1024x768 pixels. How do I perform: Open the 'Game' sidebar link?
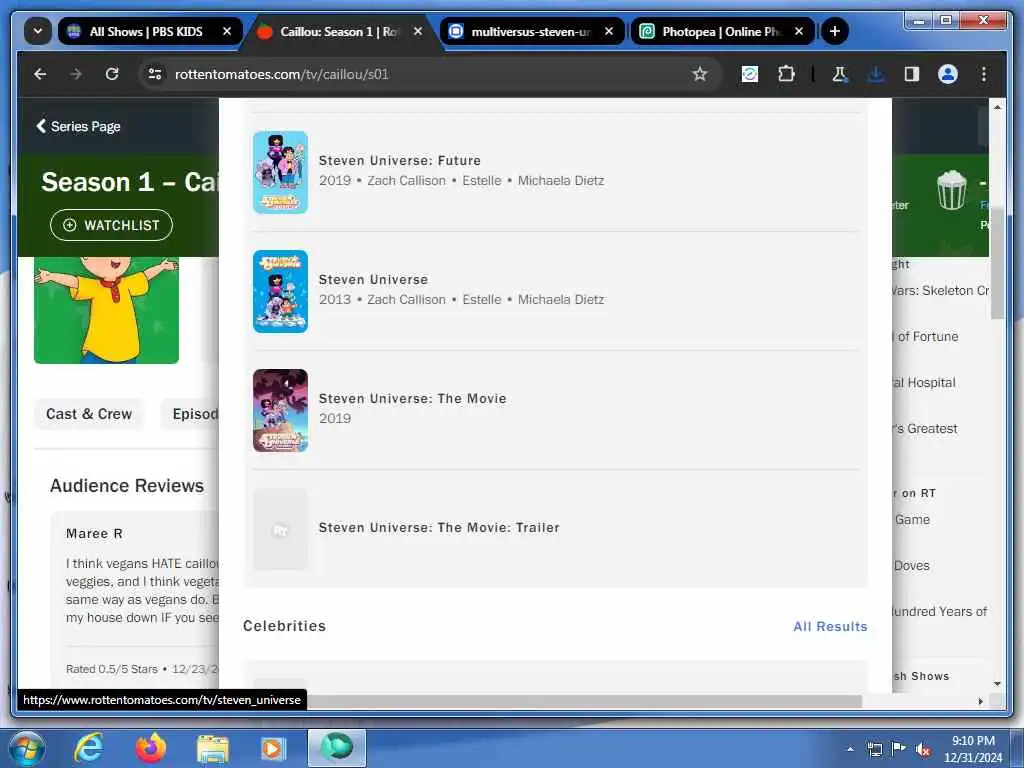[911, 520]
